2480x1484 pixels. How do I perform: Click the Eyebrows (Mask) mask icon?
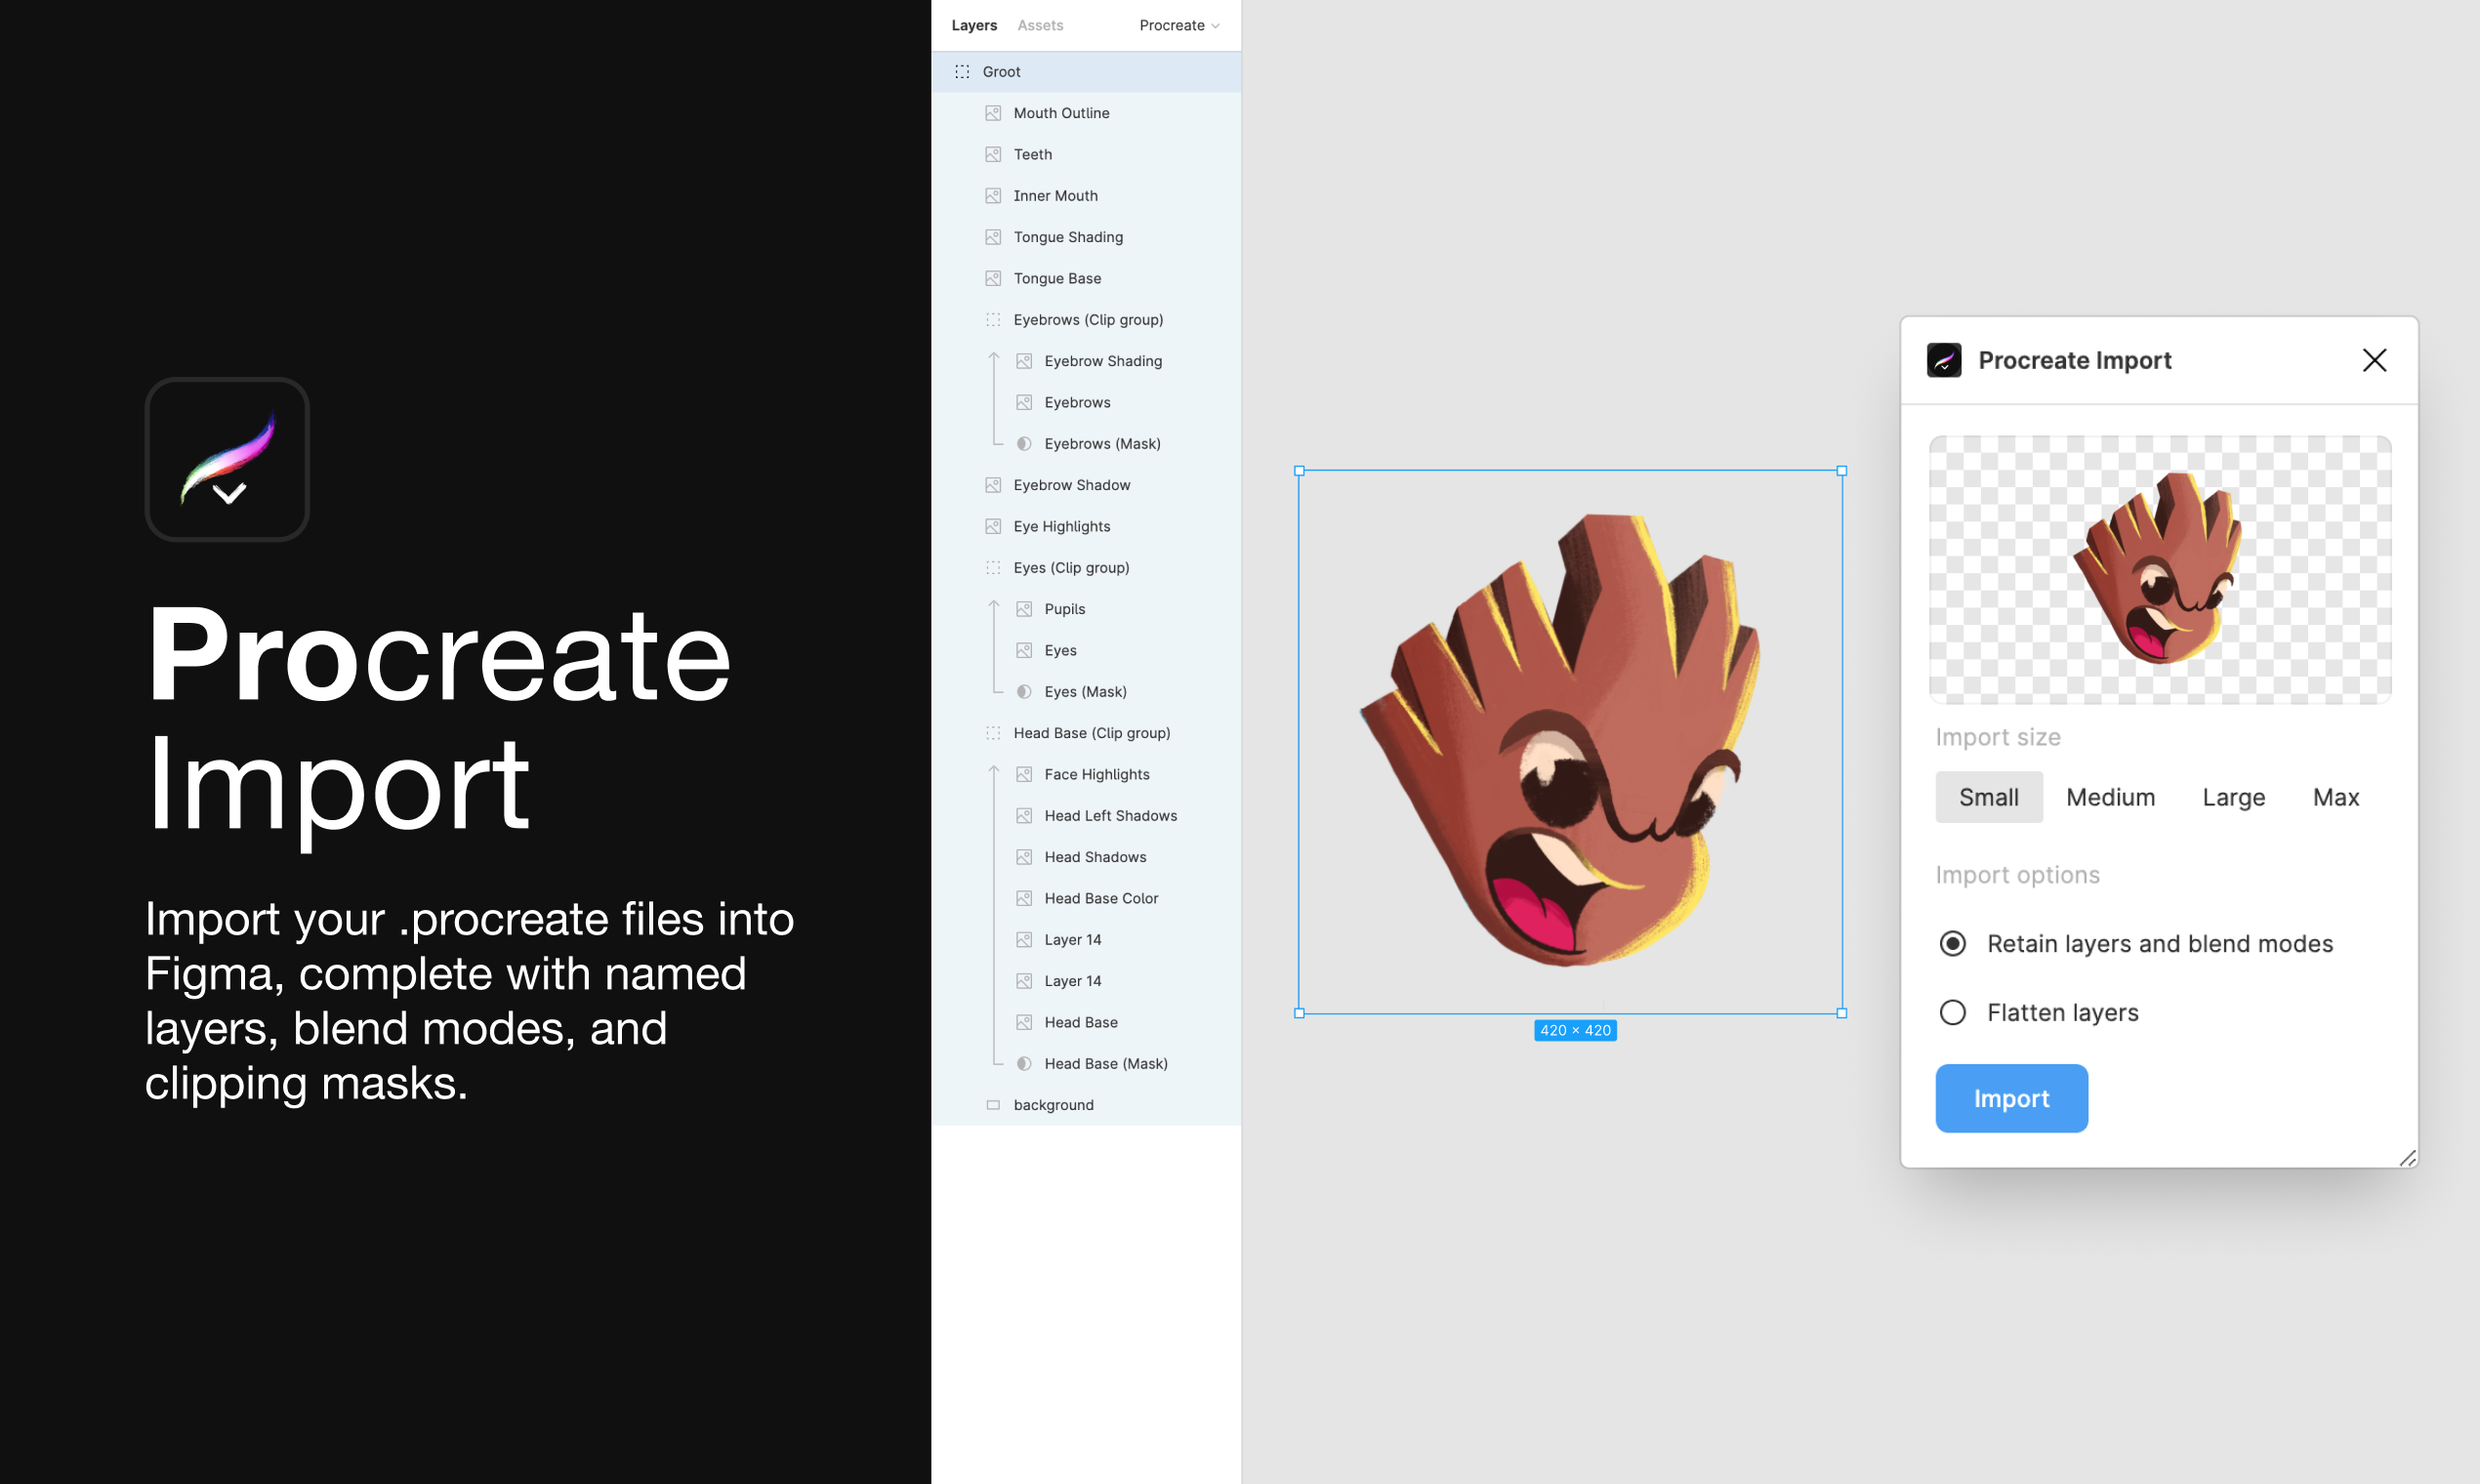[1024, 444]
